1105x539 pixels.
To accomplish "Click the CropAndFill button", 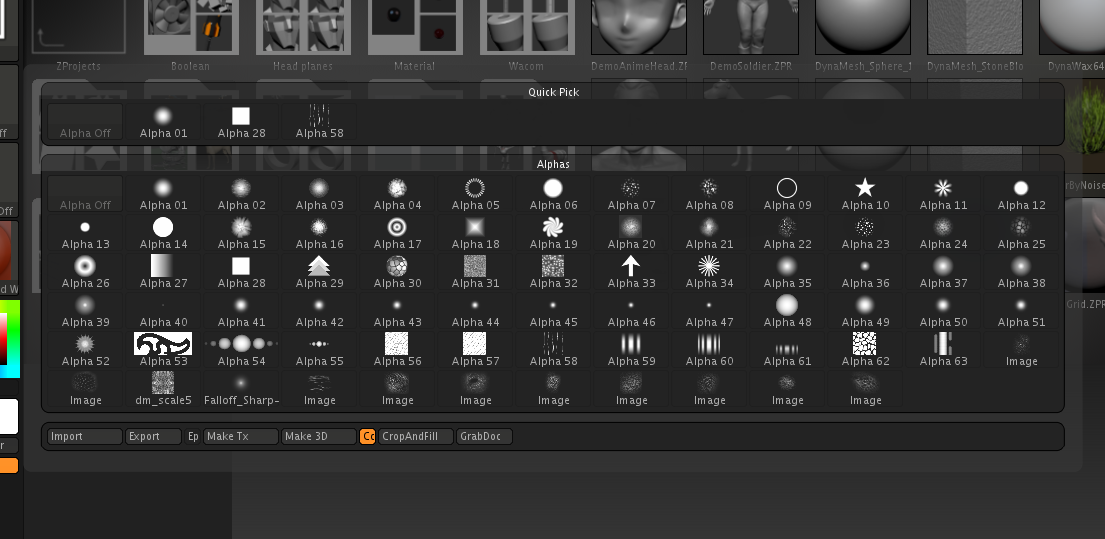I will point(416,436).
